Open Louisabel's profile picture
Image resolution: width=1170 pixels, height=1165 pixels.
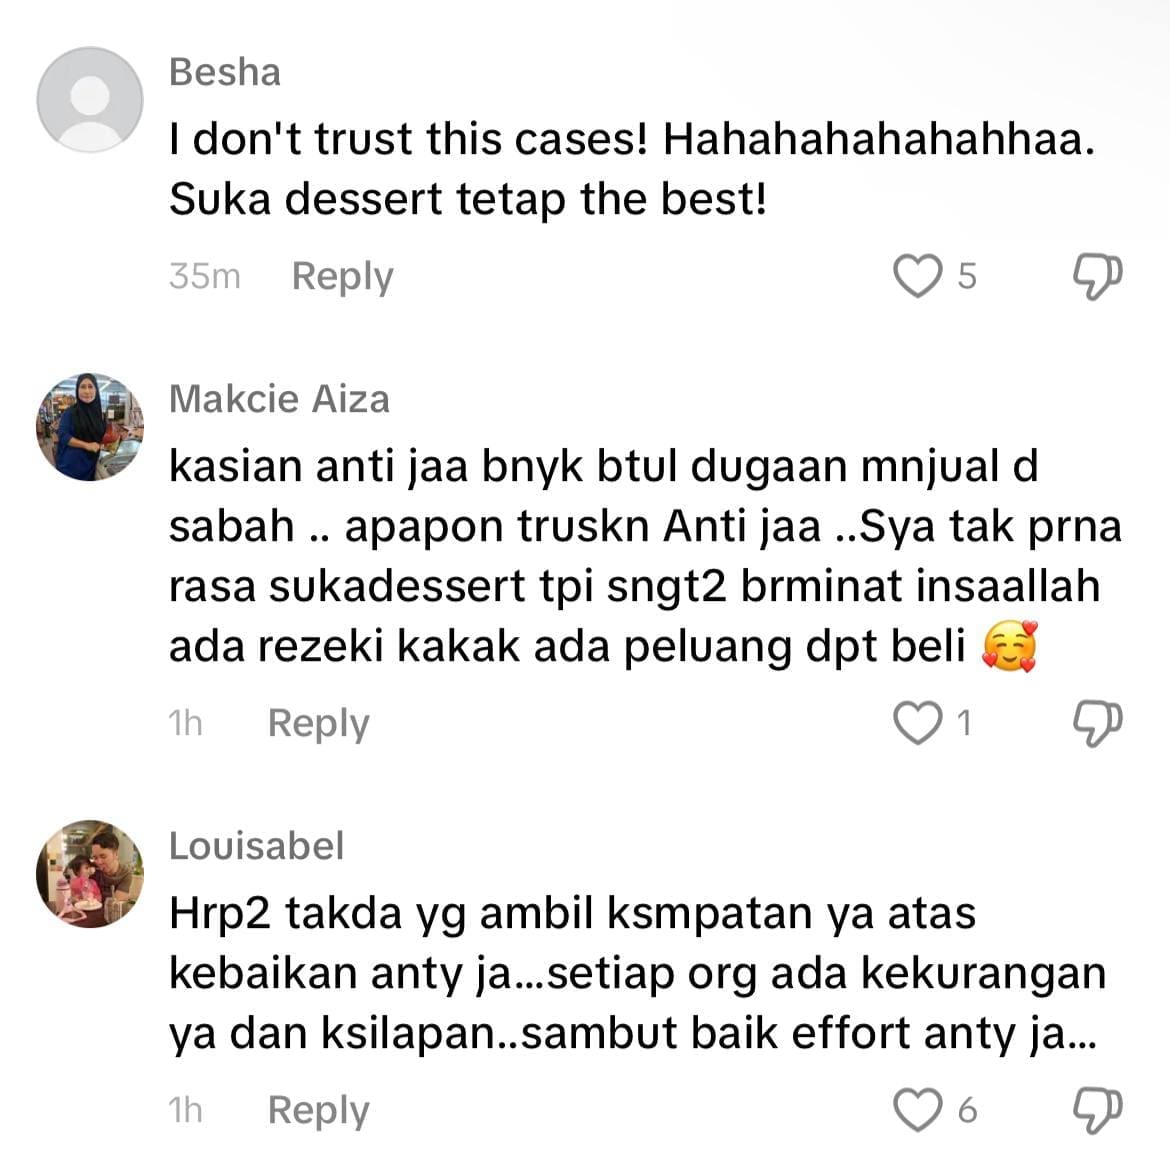coord(90,873)
